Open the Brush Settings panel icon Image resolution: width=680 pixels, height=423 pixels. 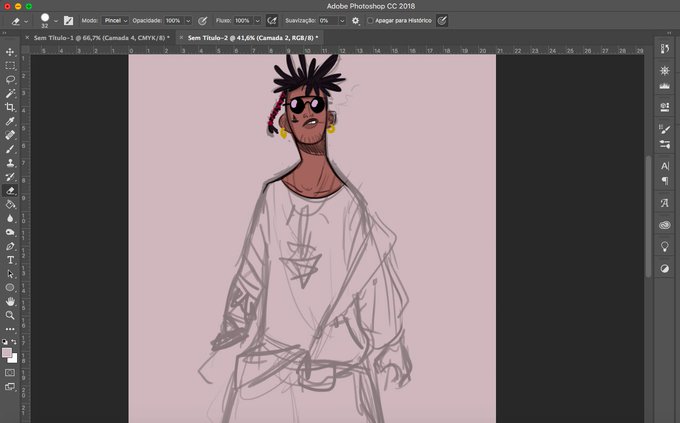tap(664, 128)
